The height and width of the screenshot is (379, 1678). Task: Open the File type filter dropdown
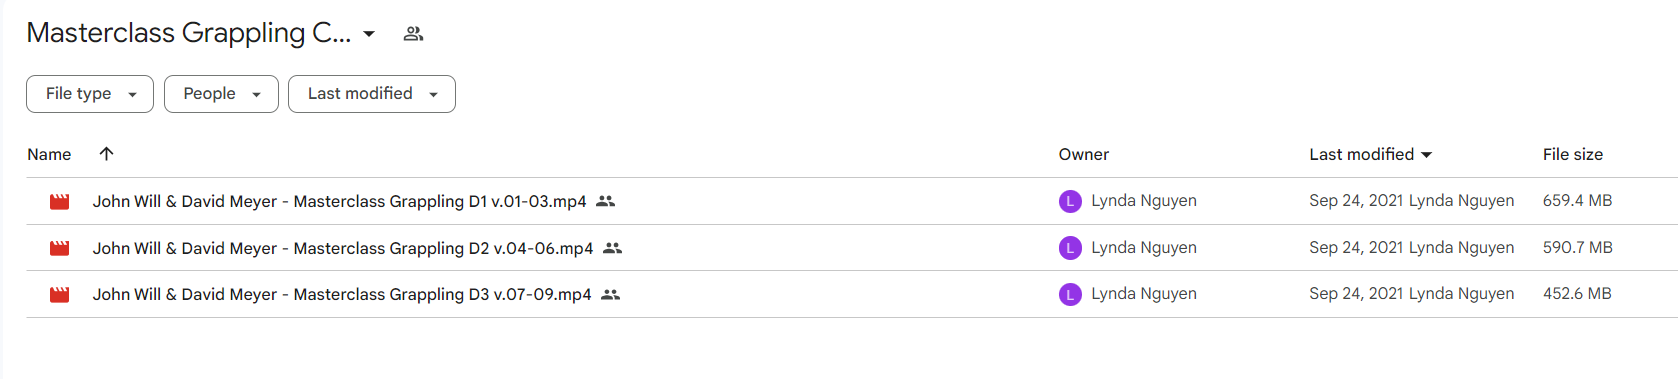click(x=90, y=94)
